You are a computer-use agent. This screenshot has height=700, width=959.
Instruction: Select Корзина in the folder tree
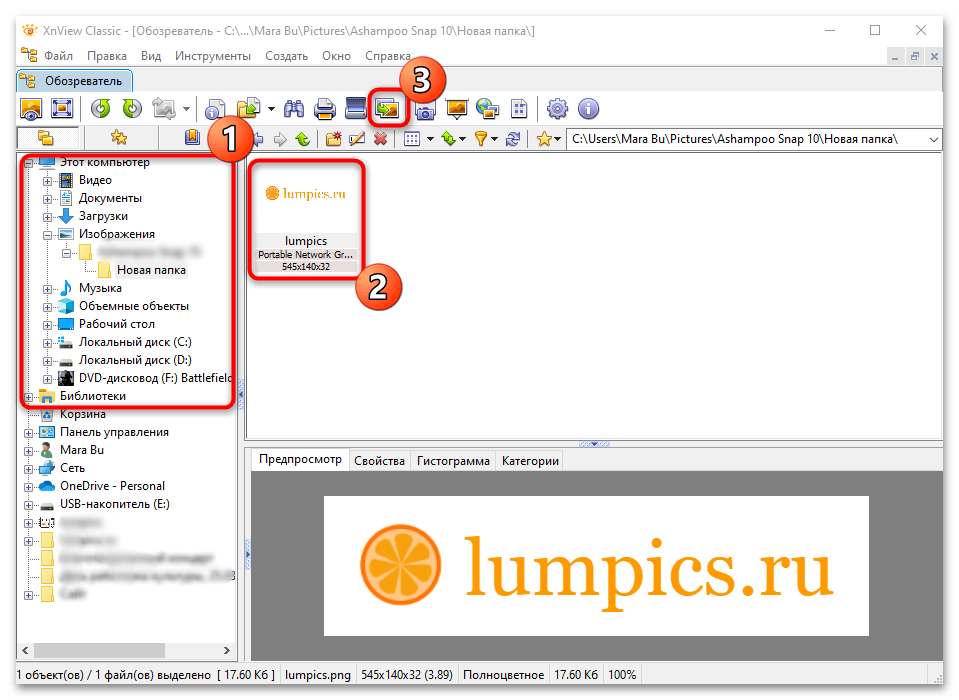point(83,414)
